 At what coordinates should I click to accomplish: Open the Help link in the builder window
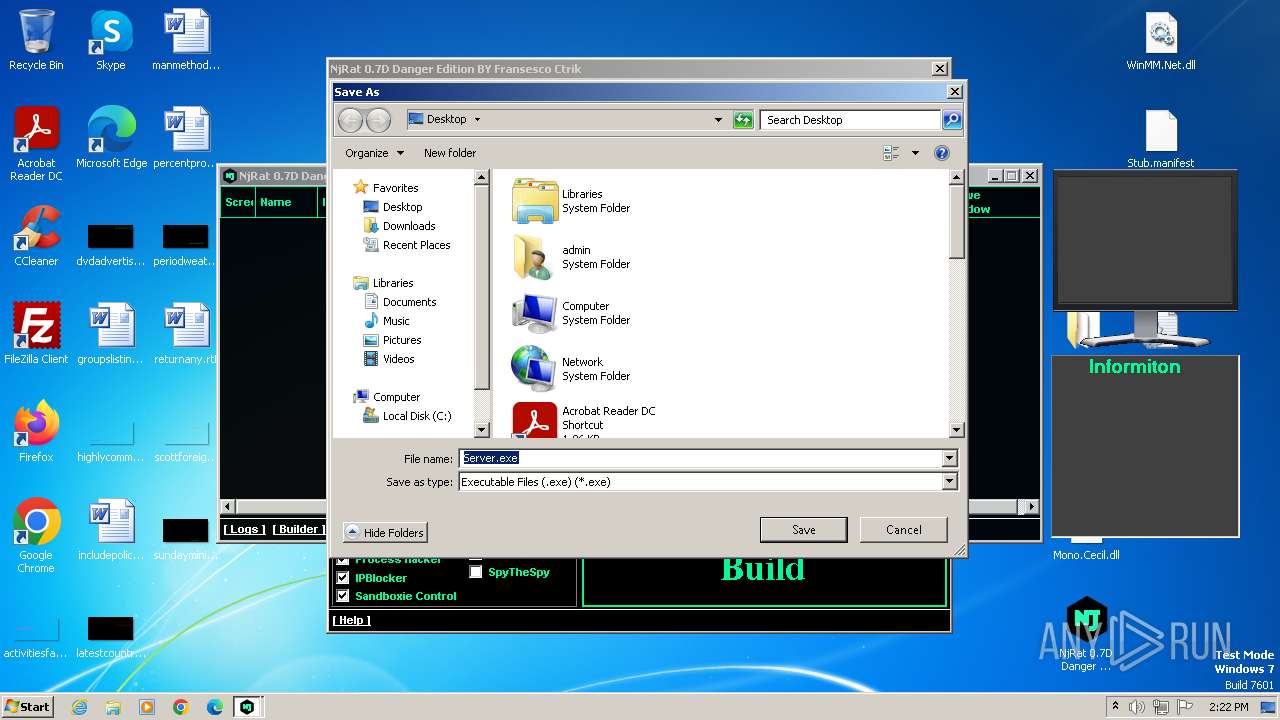coord(351,620)
